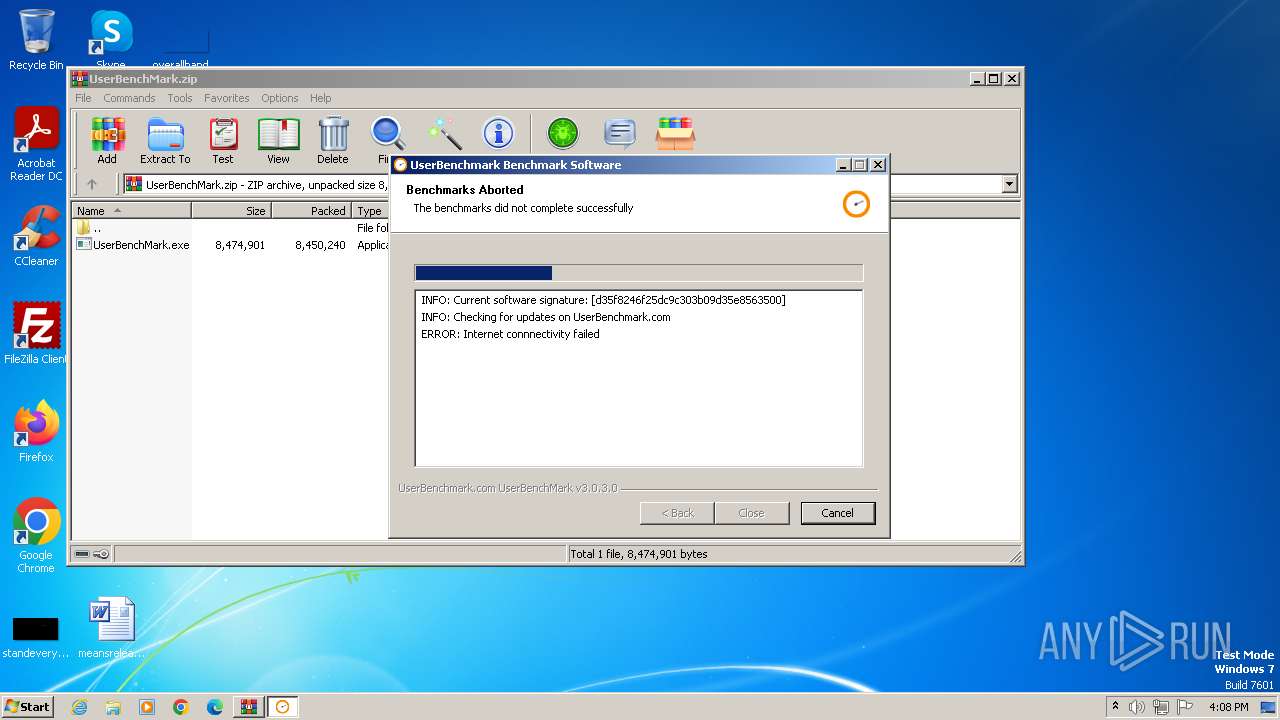The image size is (1280, 720).
Task: Click the Checking for updates log line
Action: pos(546,317)
